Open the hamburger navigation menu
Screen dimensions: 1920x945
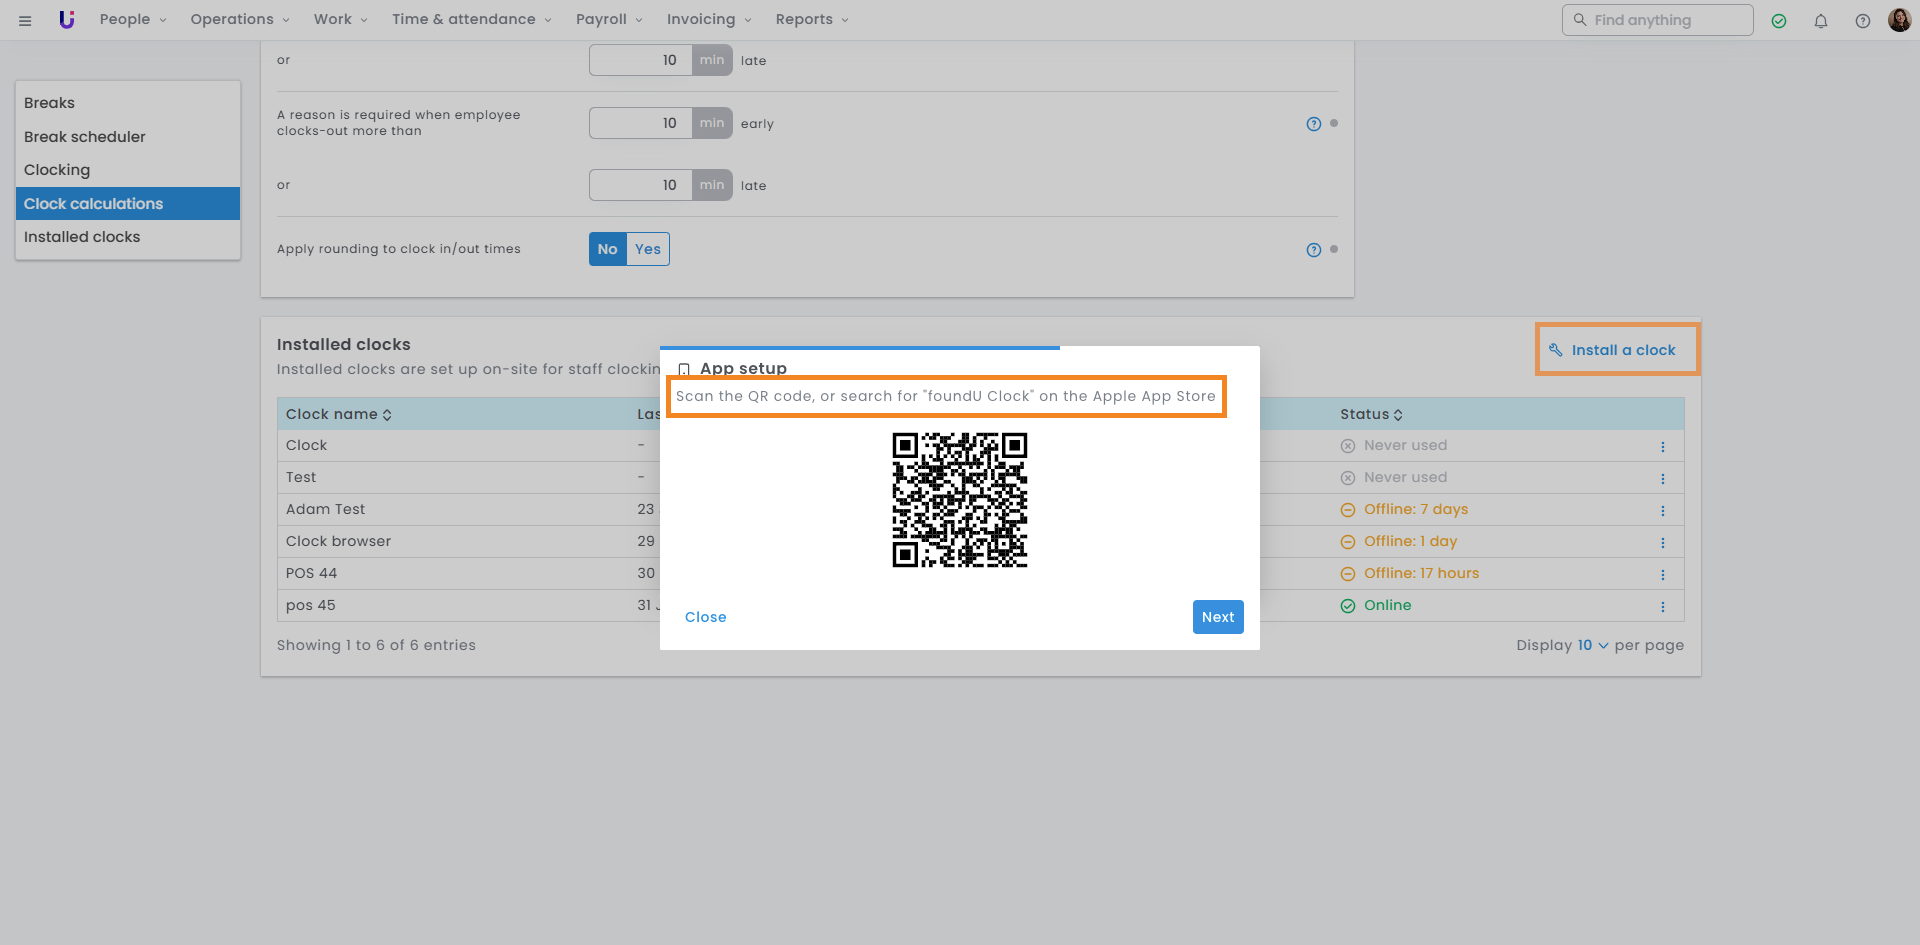[x=25, y=20]
